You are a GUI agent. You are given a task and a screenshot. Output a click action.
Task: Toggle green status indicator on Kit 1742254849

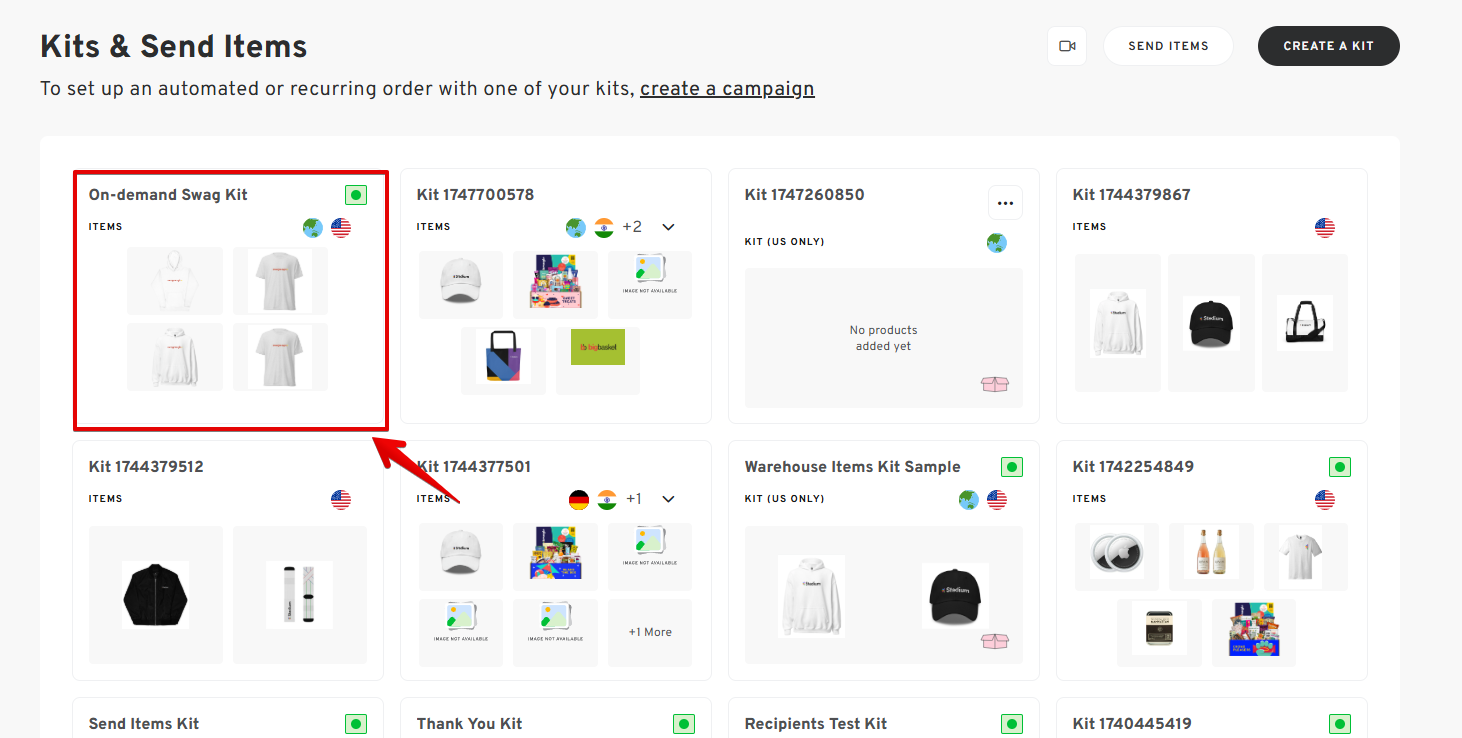pos(1340,467)
